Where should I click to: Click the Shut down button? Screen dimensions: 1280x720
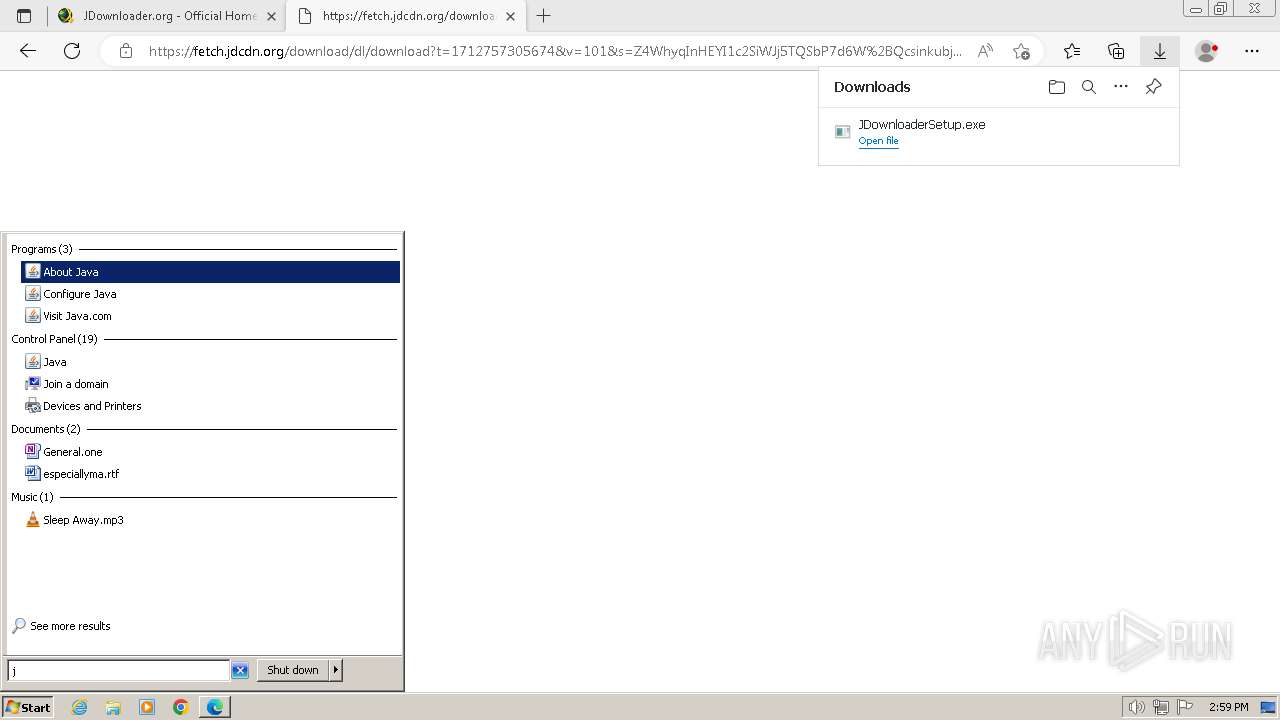pyautogui.click(x=293, y=670)
